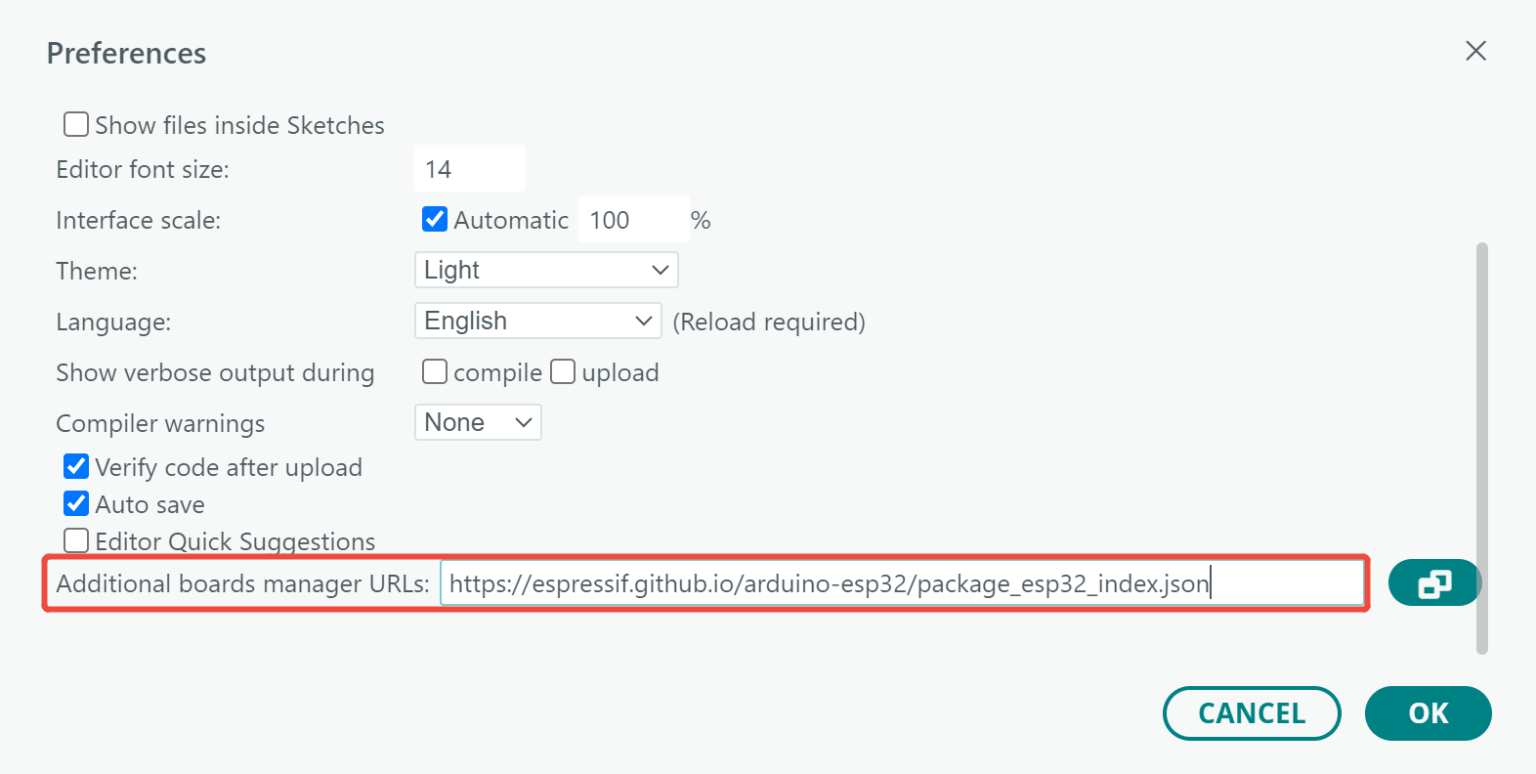Click the OK button
This screenshot has height=774, width=1536.
tap(1428, 713)
